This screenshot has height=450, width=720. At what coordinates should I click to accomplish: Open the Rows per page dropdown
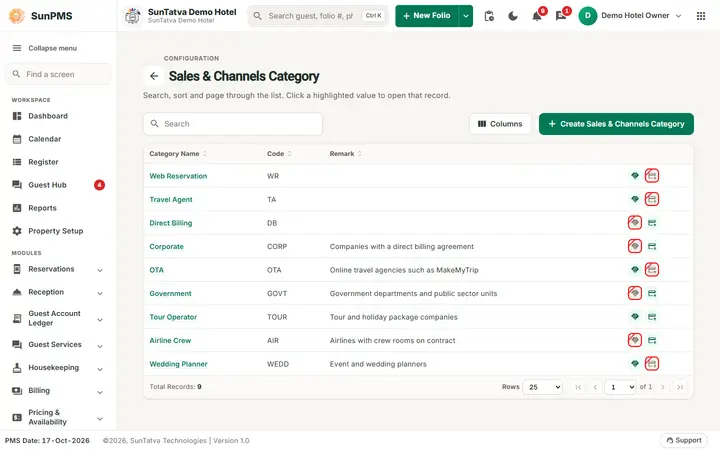click(x=543, y=387)
